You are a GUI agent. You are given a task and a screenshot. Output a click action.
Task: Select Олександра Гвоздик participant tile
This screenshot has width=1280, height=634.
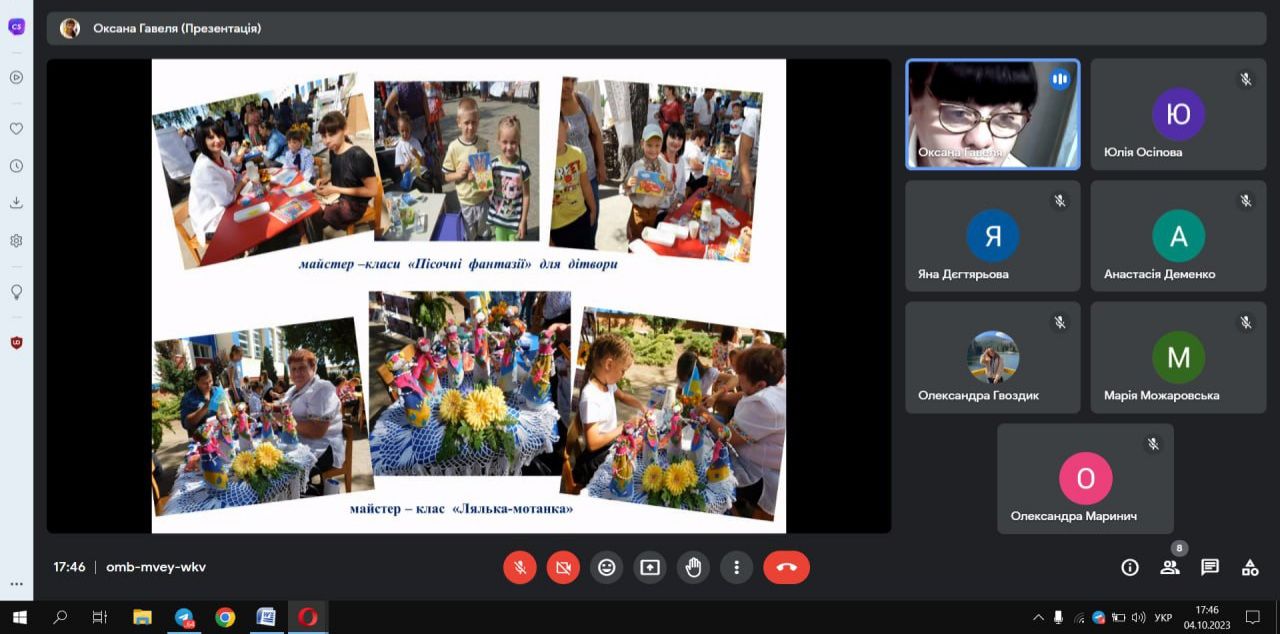993,357
